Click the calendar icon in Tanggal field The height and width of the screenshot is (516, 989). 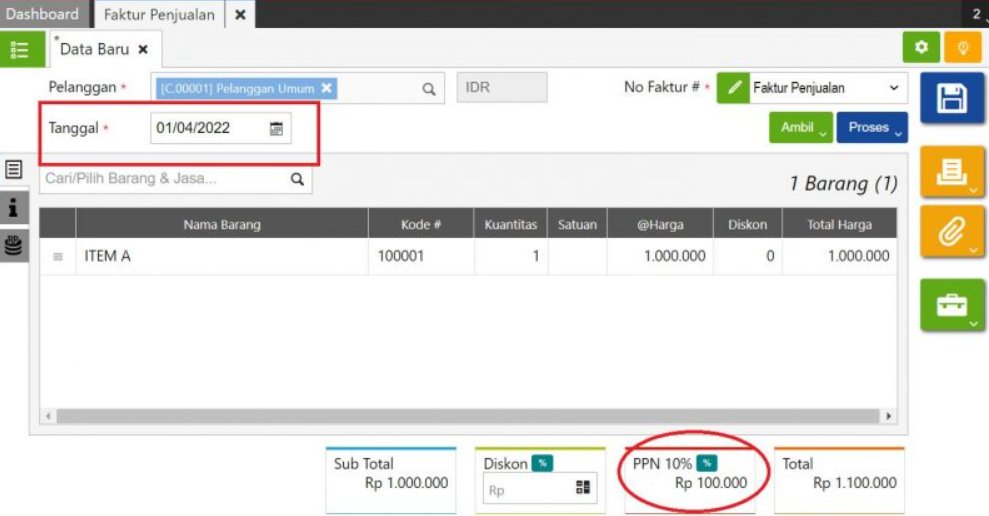(276, 128)
